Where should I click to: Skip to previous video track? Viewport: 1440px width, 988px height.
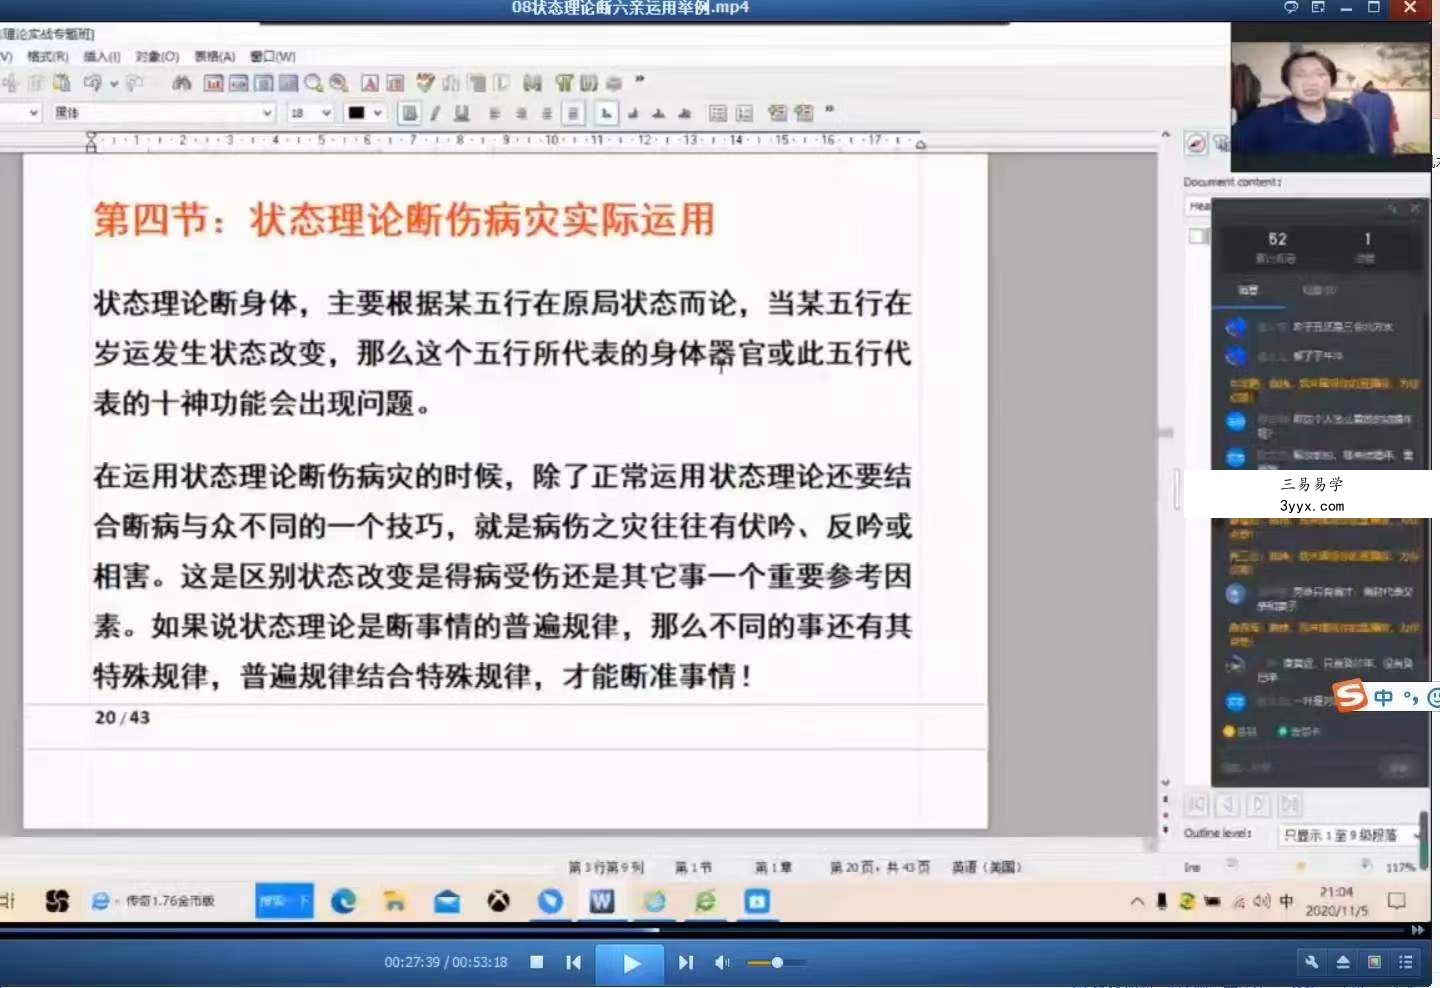(x=573, y=962)
